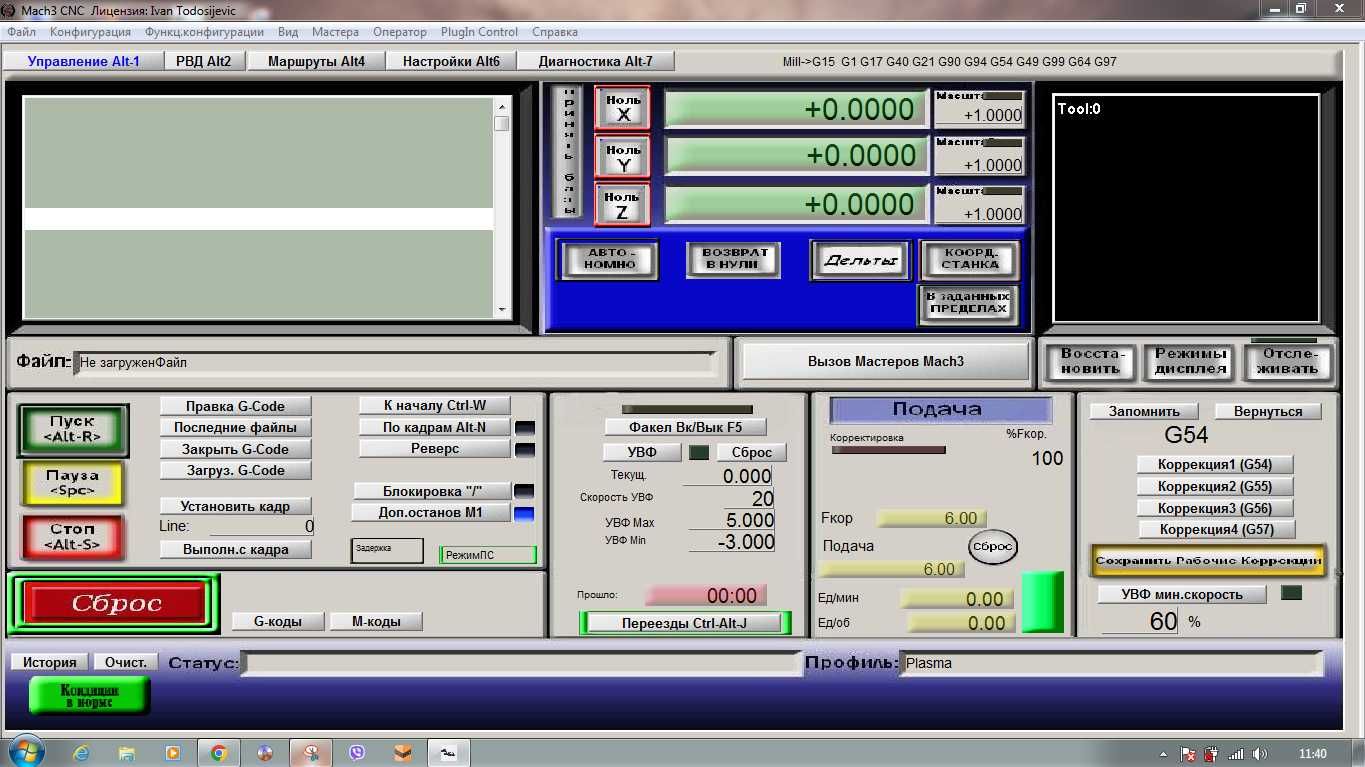Click the Восстановить display button
The image size is (1365, 767).
[x=1092, y=362]
